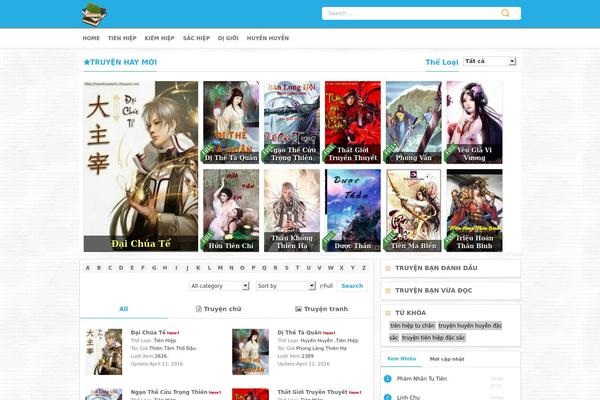
Task: Open the Sort by dropdown
Action: [x=285, y=286]
